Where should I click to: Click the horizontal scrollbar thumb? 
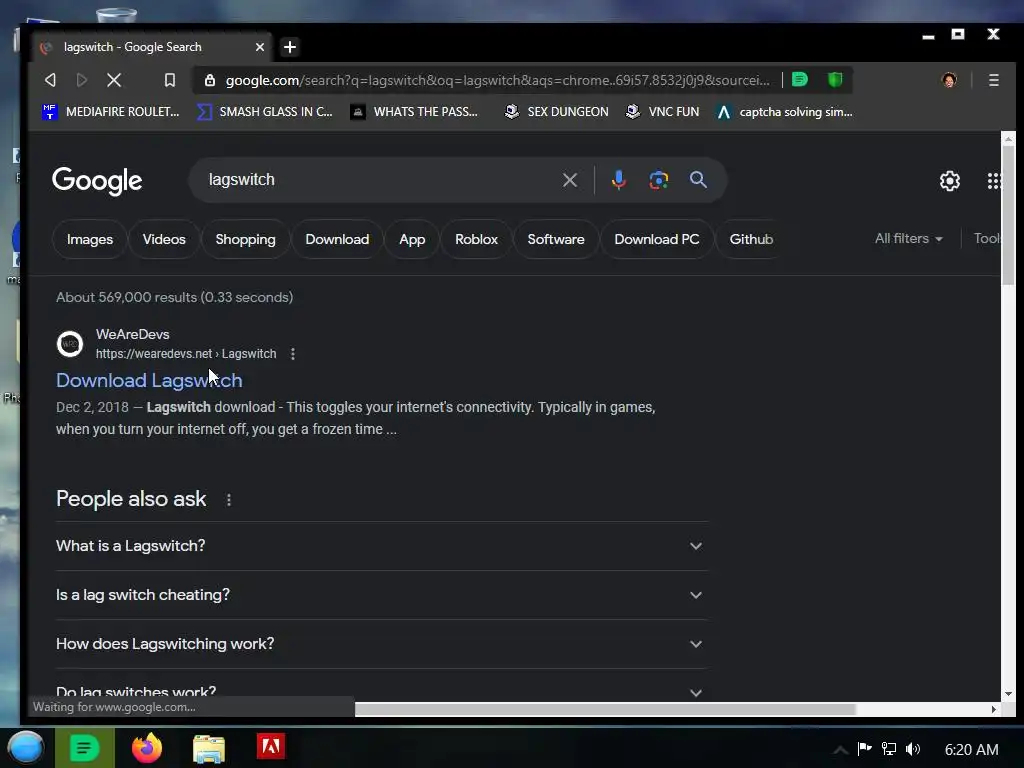pyautogui.click(x=605, y=709)
